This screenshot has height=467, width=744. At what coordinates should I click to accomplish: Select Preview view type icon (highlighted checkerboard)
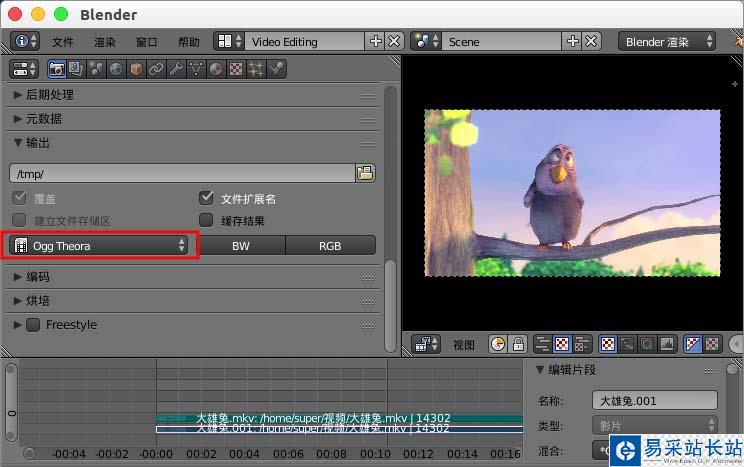pos(562,344)
